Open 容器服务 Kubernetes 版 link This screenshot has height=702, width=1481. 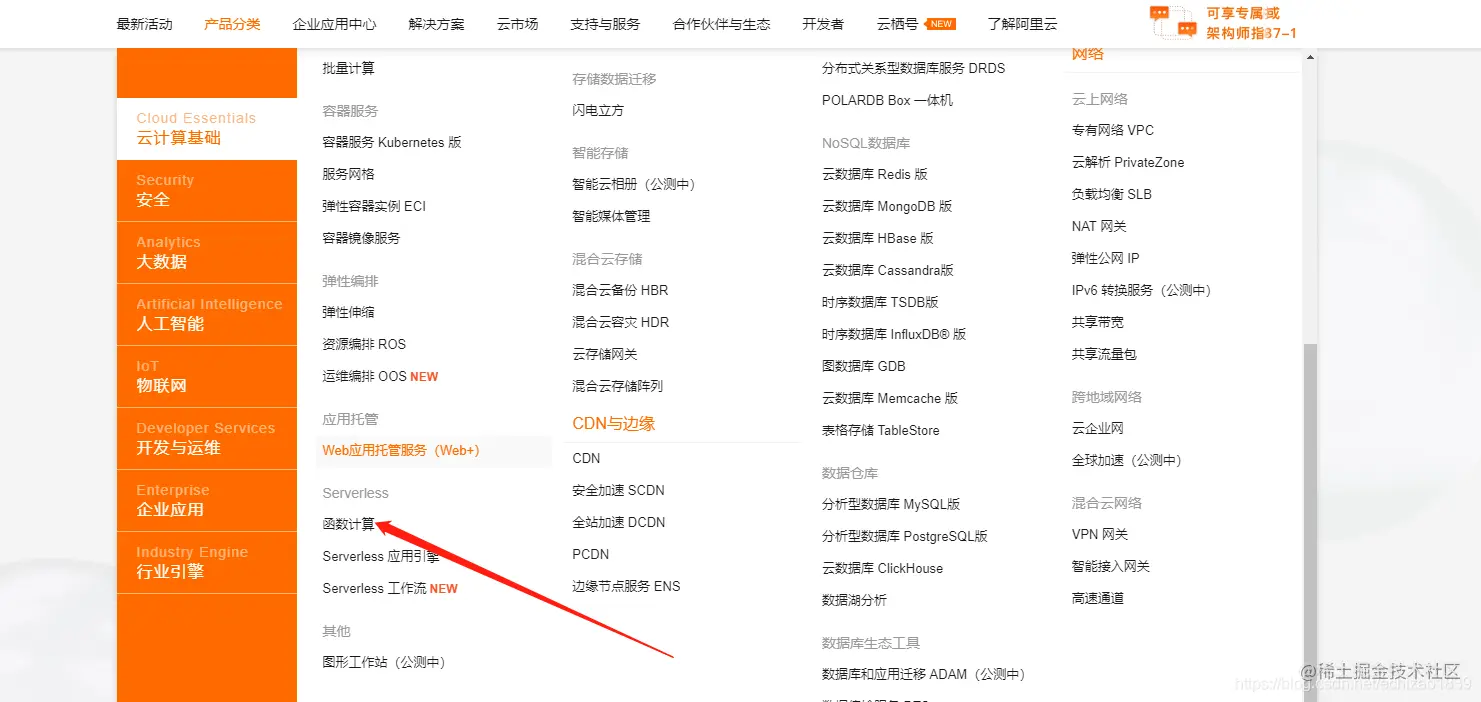pos(392,142)
